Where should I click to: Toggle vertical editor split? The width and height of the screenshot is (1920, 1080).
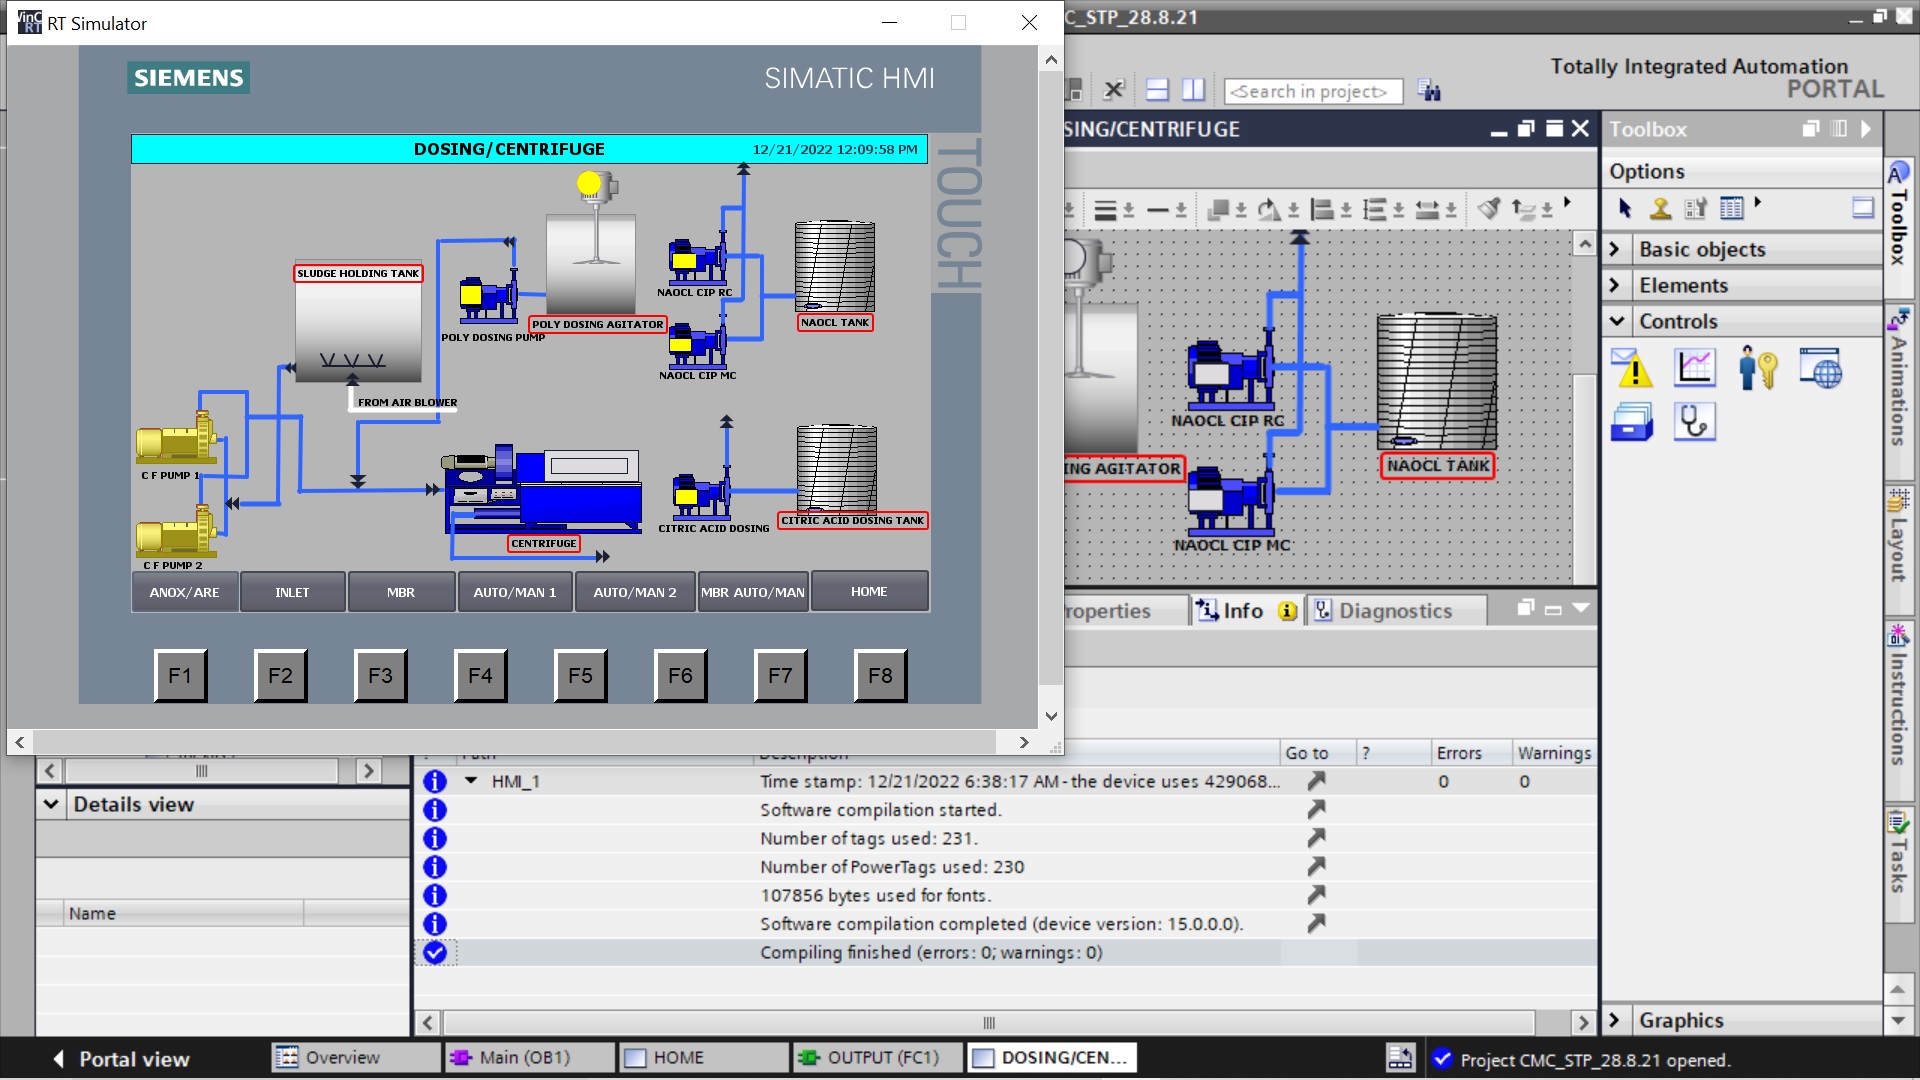point(1193,91)
